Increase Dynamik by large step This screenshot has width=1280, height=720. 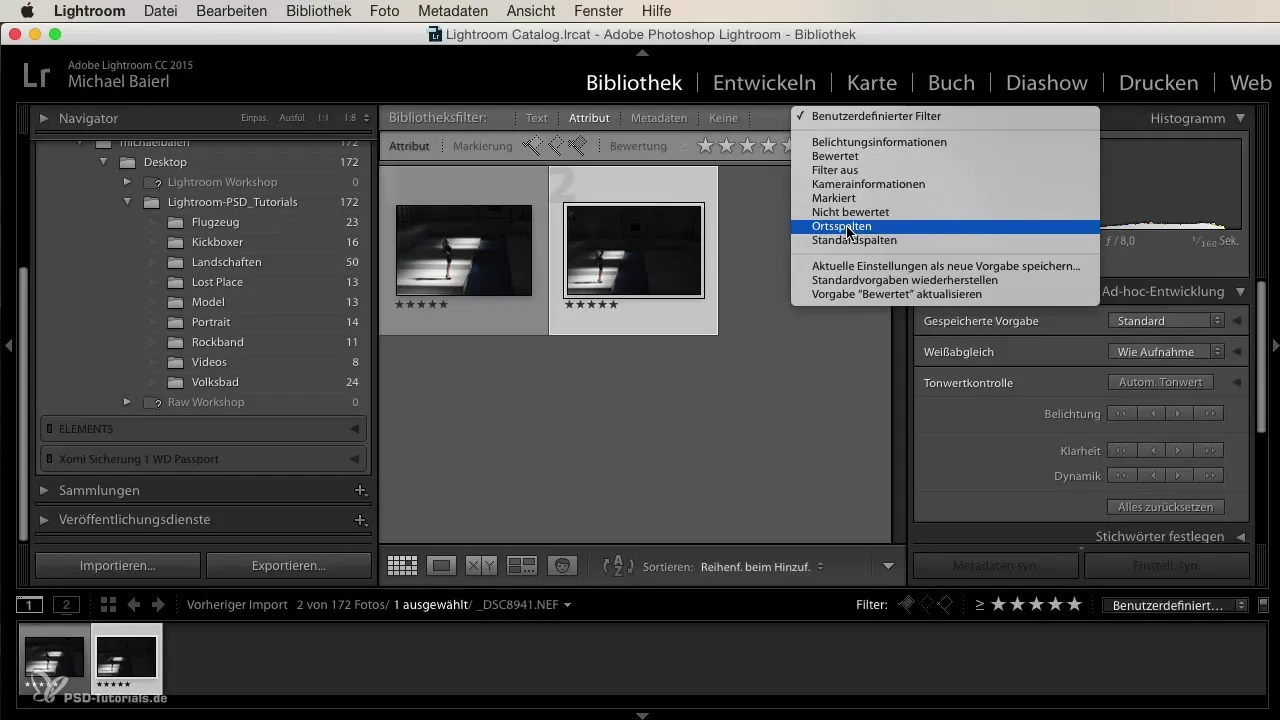[x=1210, y=476]
